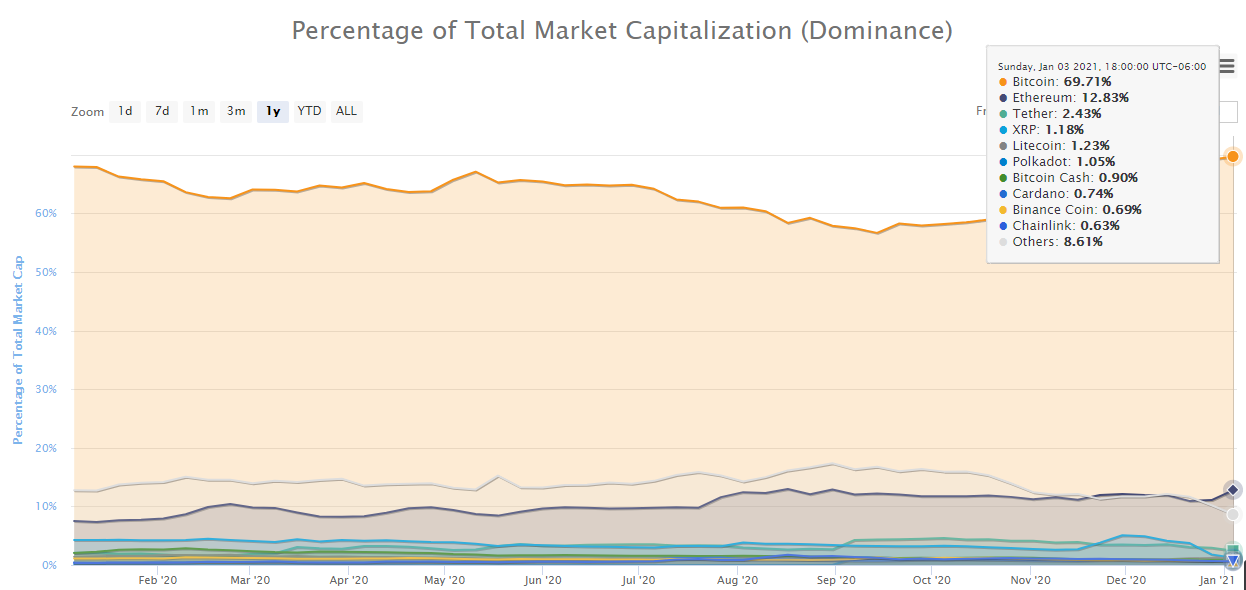The width and height of the screenshot is (1246, 590).
Task: Set zoom to 1m
Action: pyautogui.click(x=199, y=111)
